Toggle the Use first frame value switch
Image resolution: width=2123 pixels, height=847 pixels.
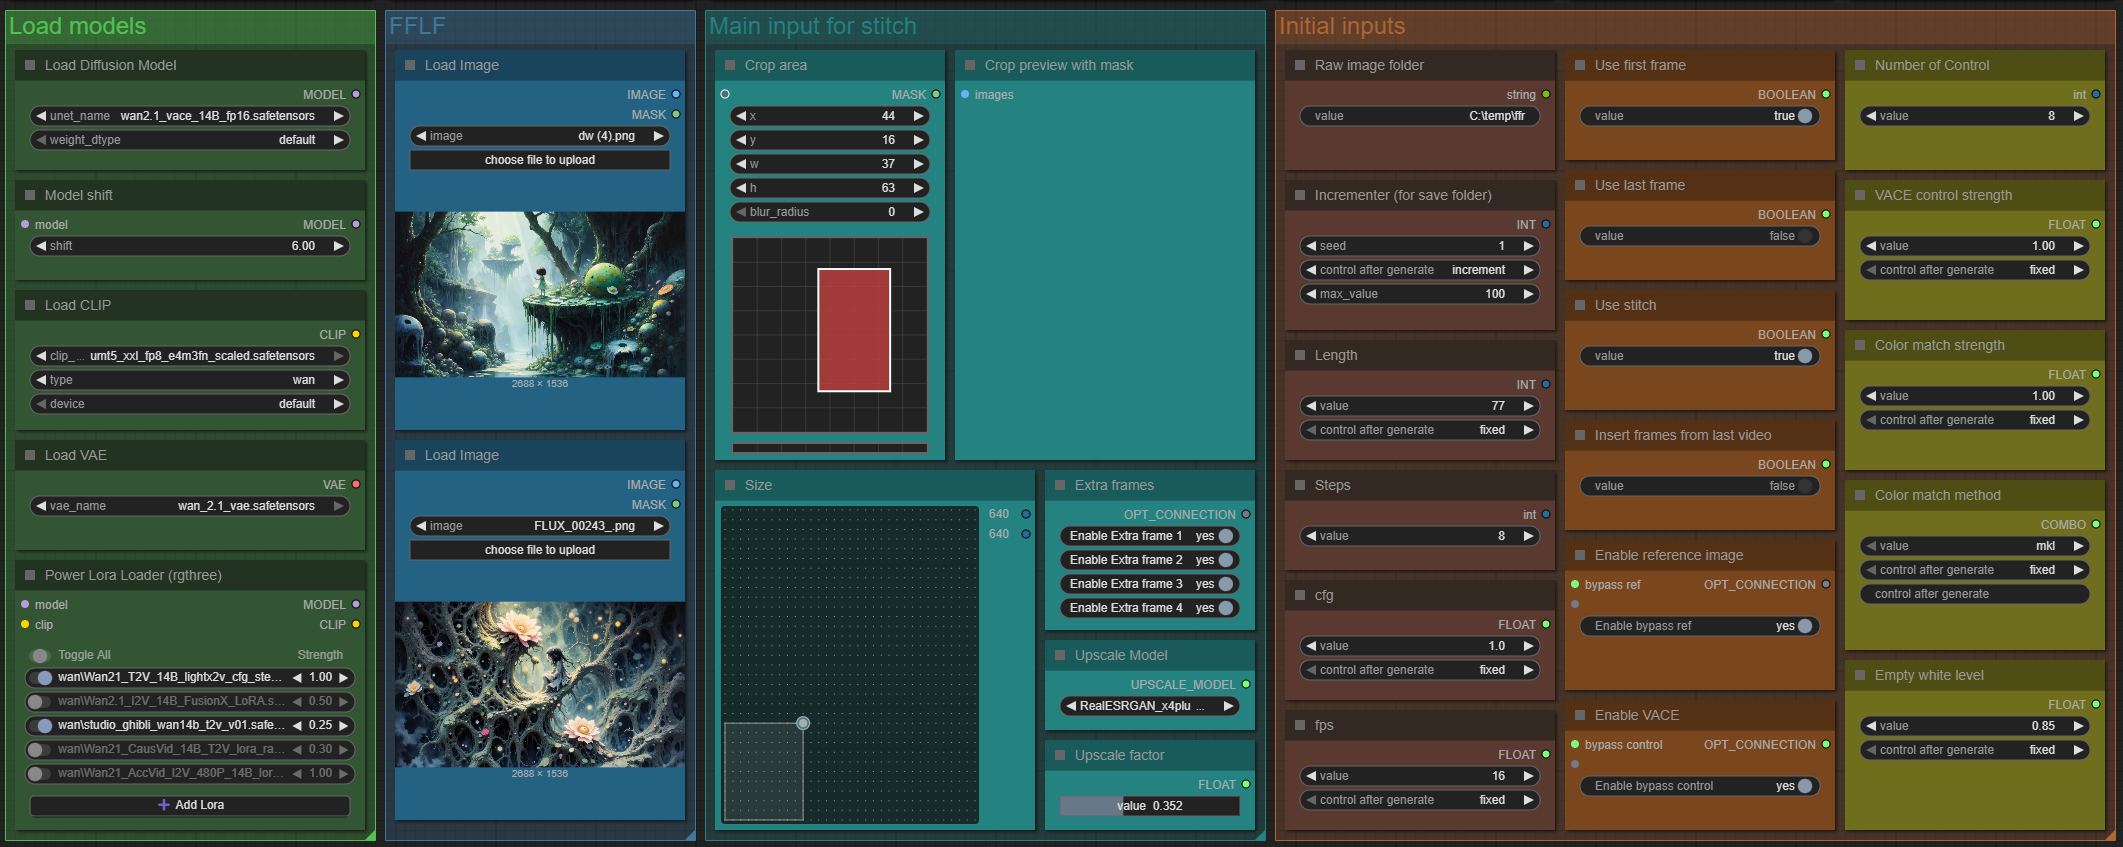point(1804,116)
